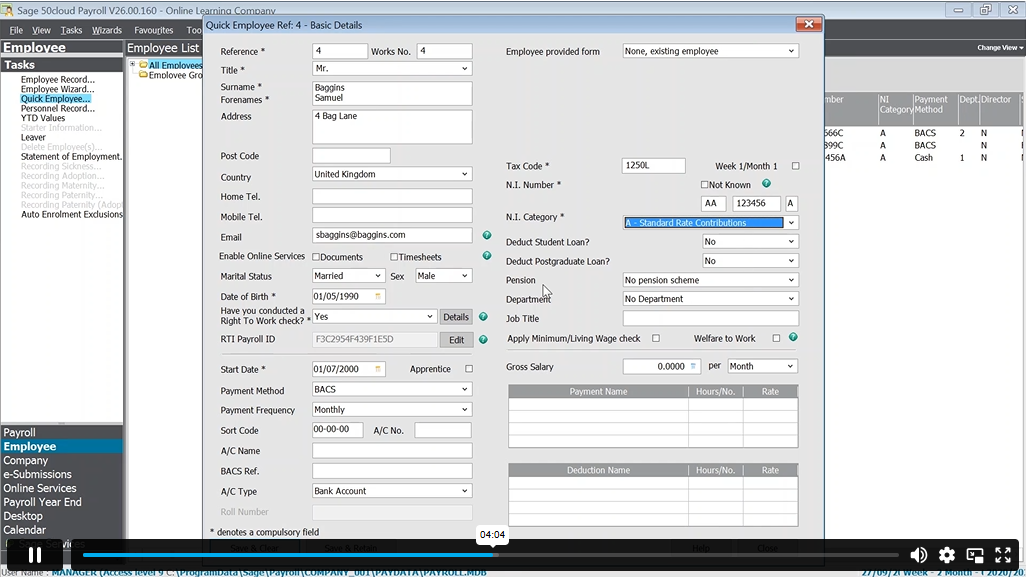Open the Wizards menu
The height and width of the screenshot is (577, 1026).
(x=107, y=31)
